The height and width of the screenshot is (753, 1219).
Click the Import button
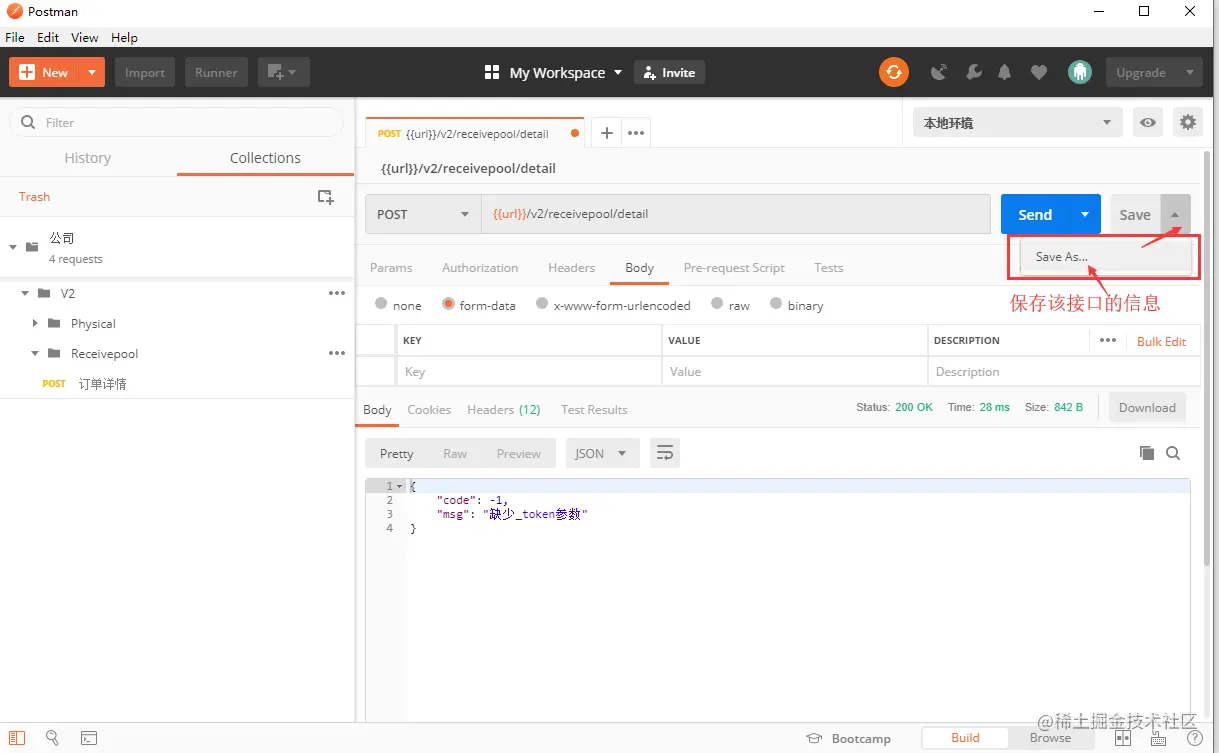(145, 72)
